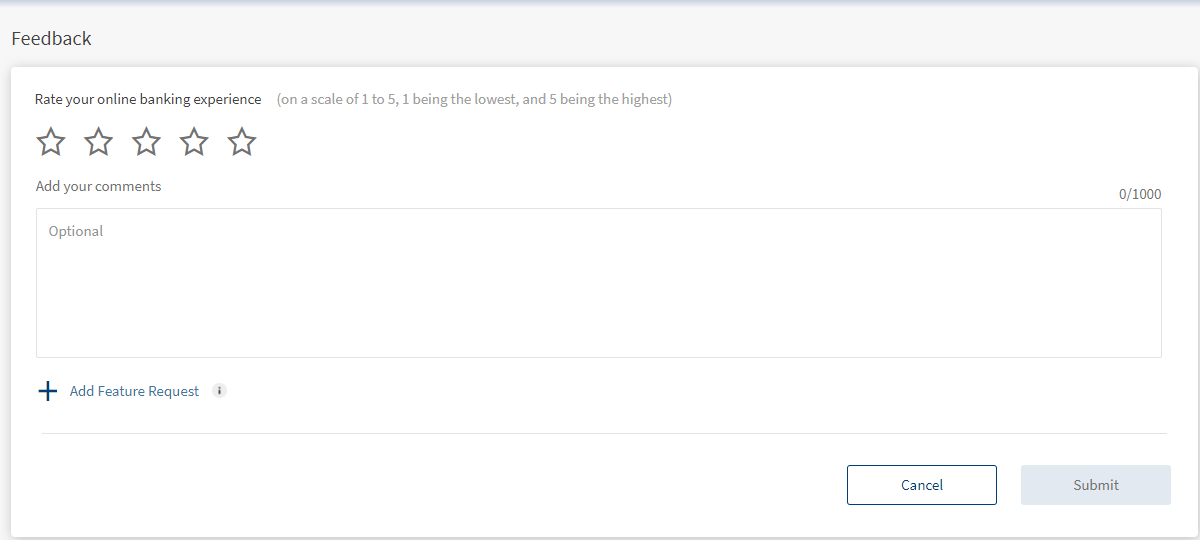Image resolution: width=1200 pixels, height=540 pixels.
Task: Click the 'Optional' placeholder text
Action: click(x=76, y=231)
